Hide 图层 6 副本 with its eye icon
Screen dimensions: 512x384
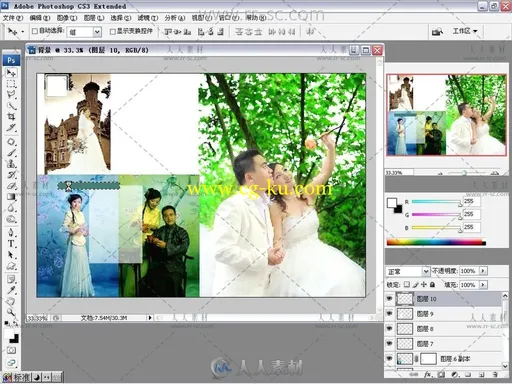(389, 358)
